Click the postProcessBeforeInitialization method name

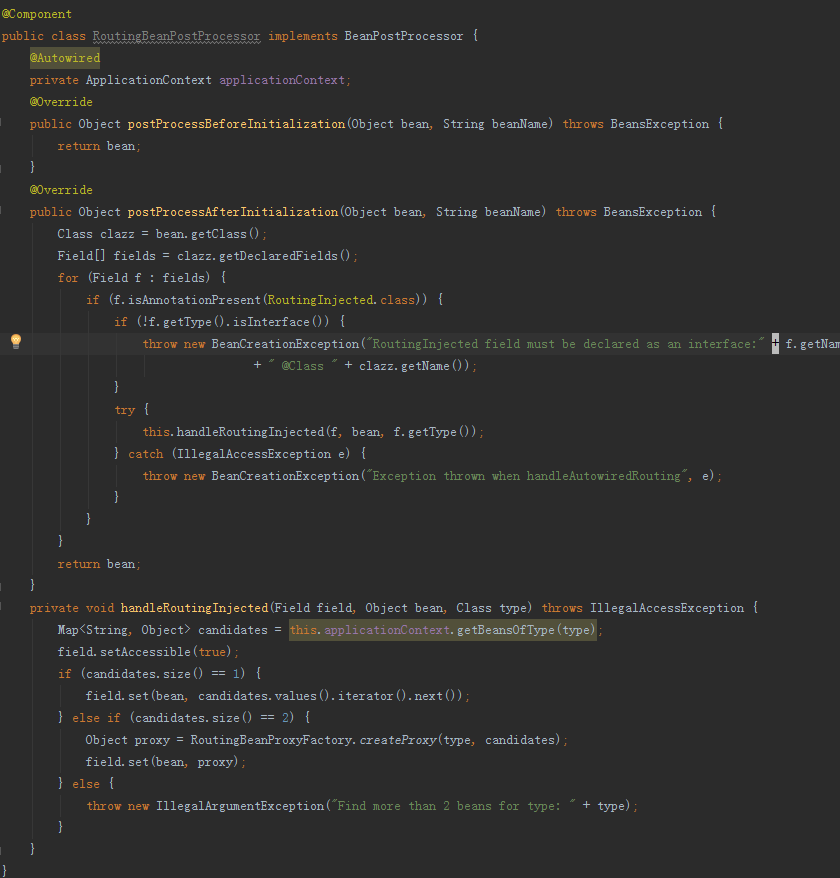pos(236,124)
